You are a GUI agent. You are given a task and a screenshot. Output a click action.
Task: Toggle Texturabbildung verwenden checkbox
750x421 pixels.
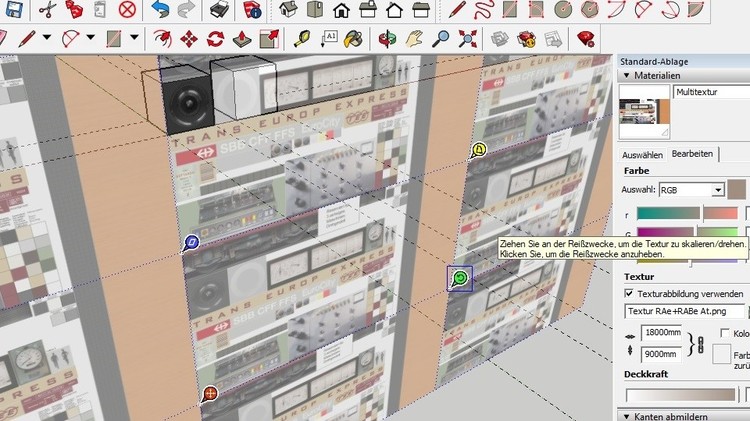(629, 293)
